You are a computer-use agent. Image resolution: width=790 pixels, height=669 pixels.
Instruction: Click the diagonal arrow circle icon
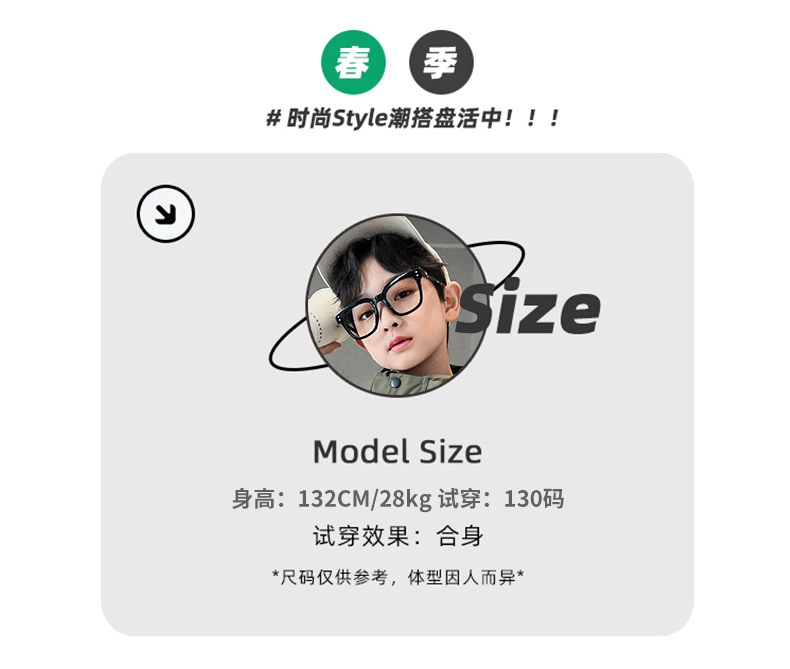coord(166,214)
